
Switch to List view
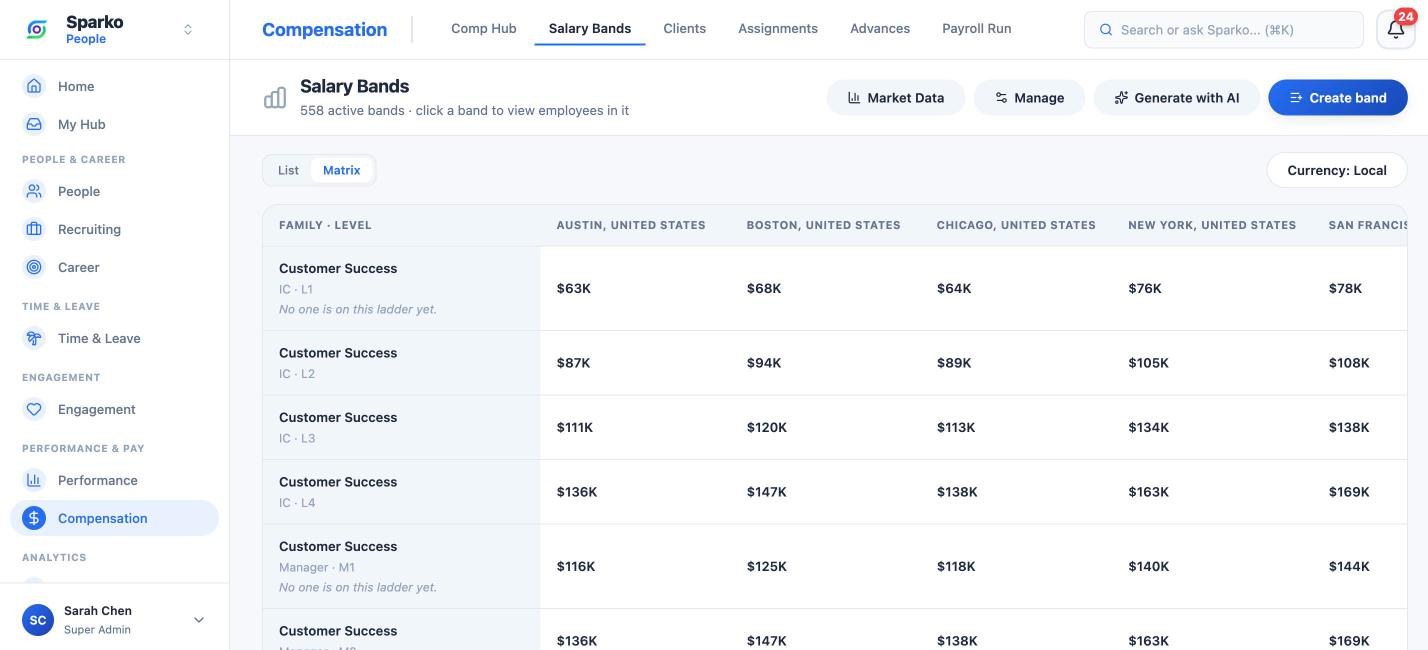click(288, 170)
